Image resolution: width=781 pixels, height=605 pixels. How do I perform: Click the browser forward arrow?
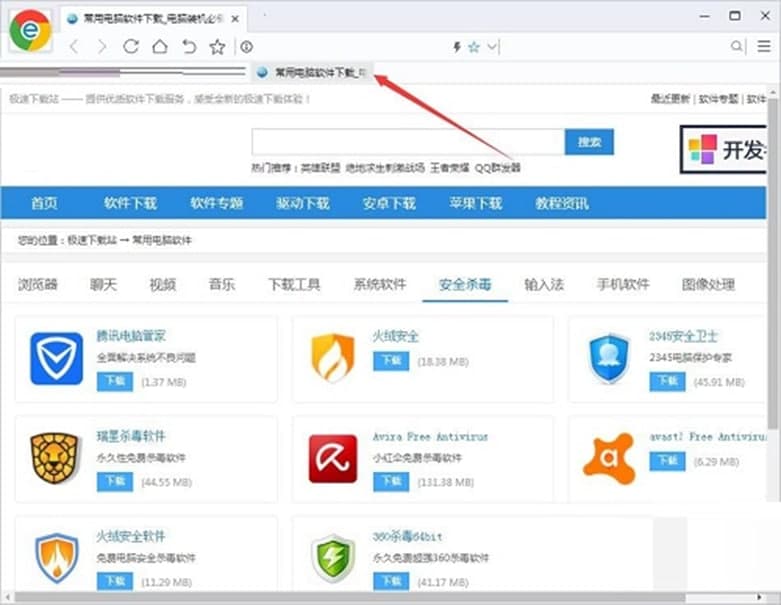[x=102, y=47]
